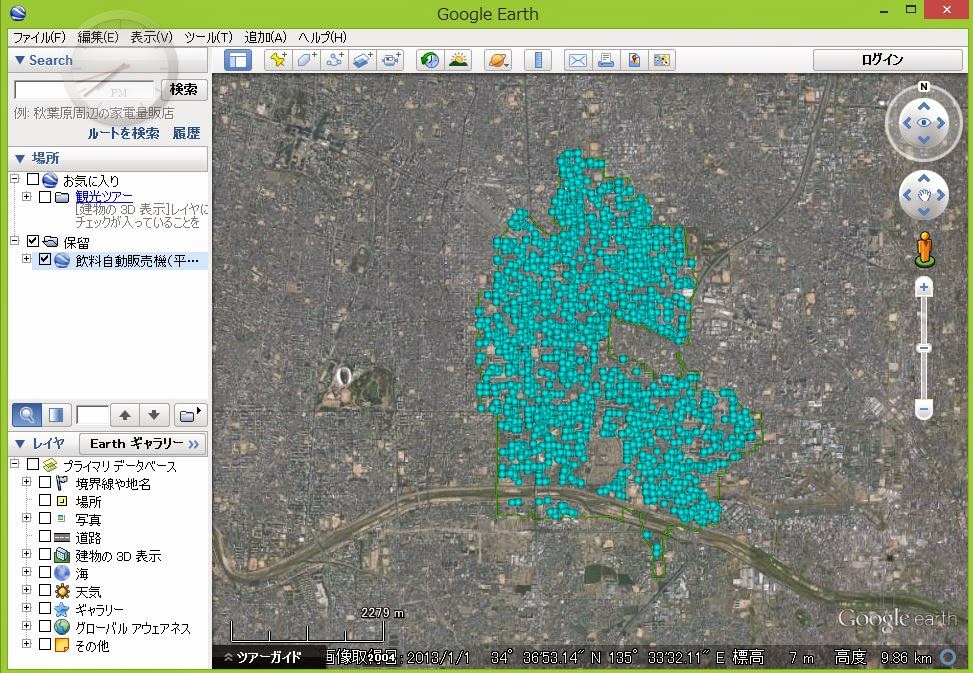Enable the 写真 layer checkbox
973x673 pixels.
[x=45, y=518]
